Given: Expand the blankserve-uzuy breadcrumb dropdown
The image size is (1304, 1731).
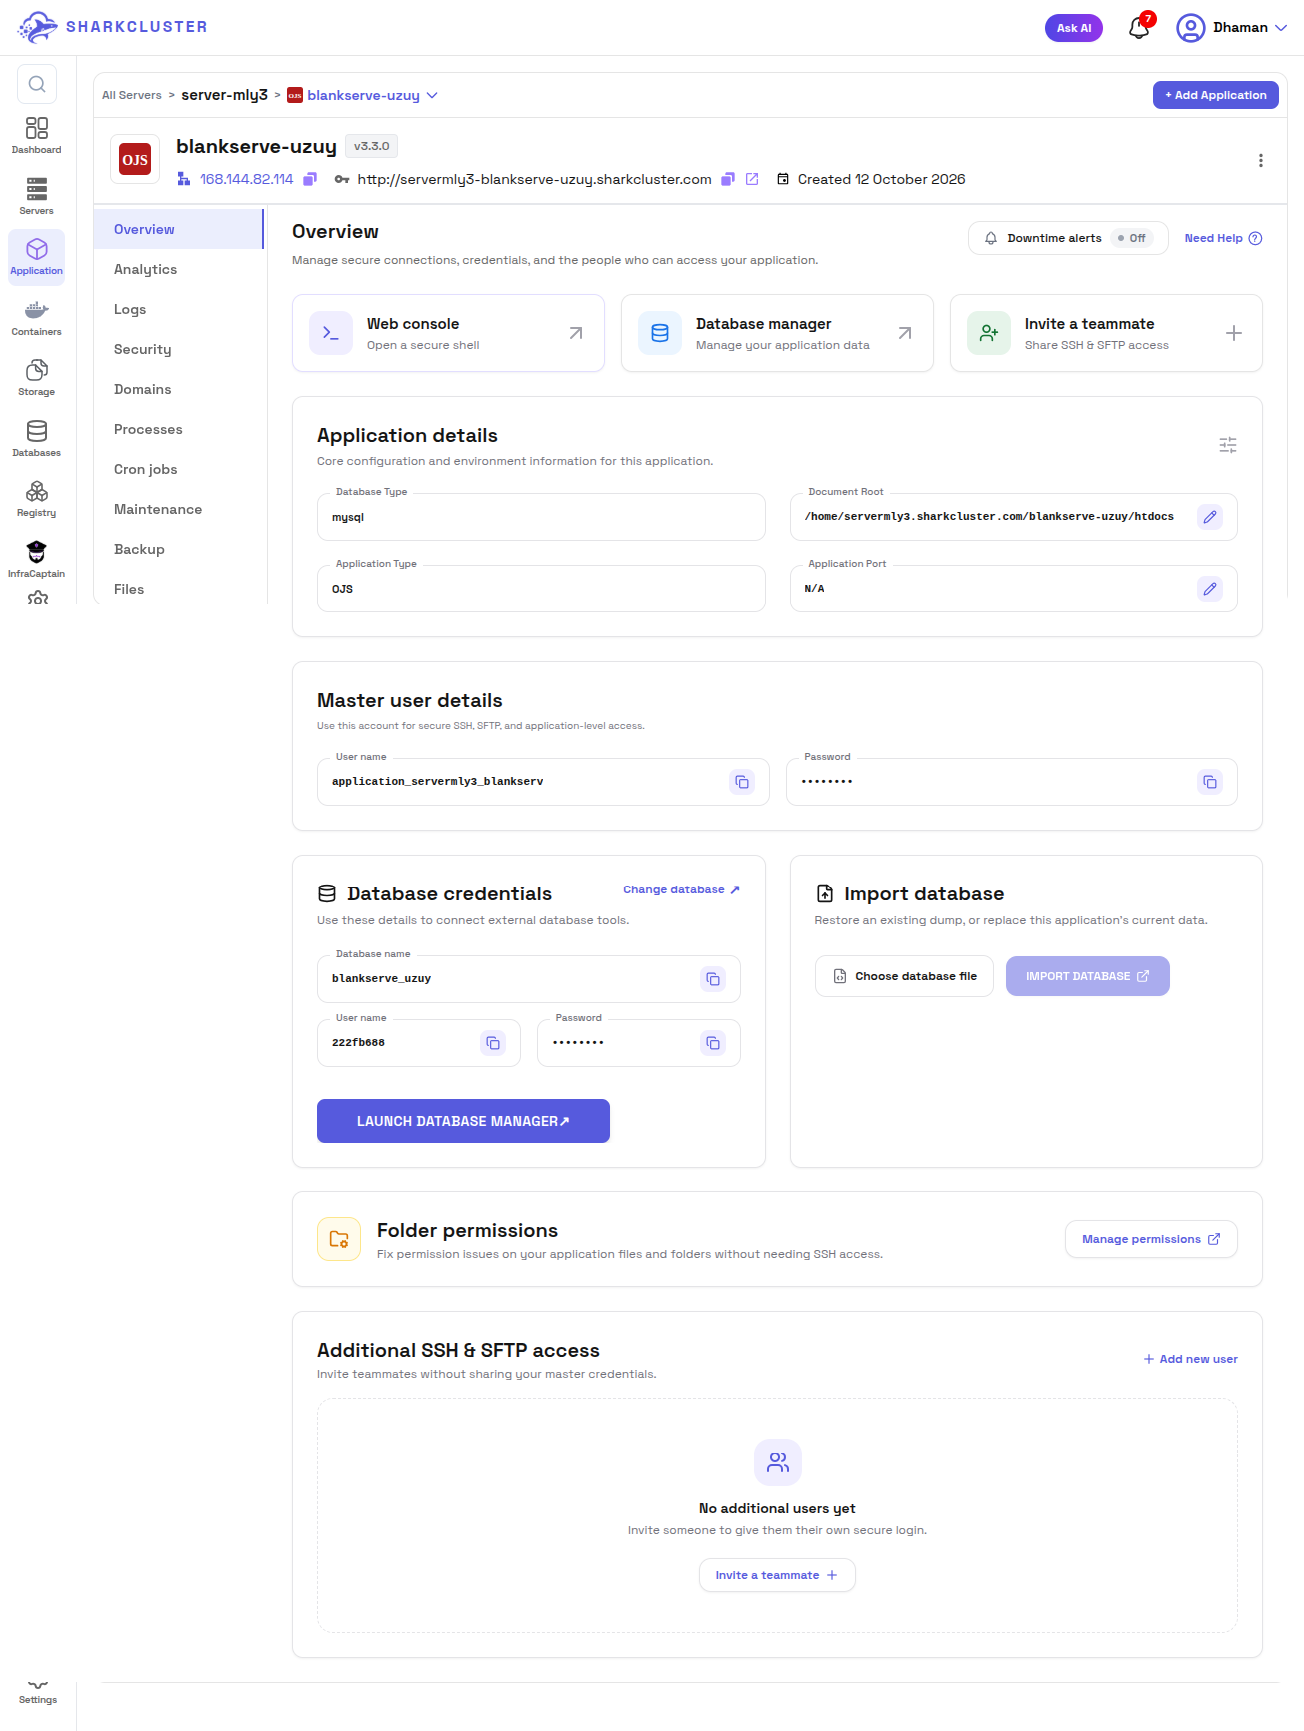Looking at the screenshot, I should [x=432, y=95].
